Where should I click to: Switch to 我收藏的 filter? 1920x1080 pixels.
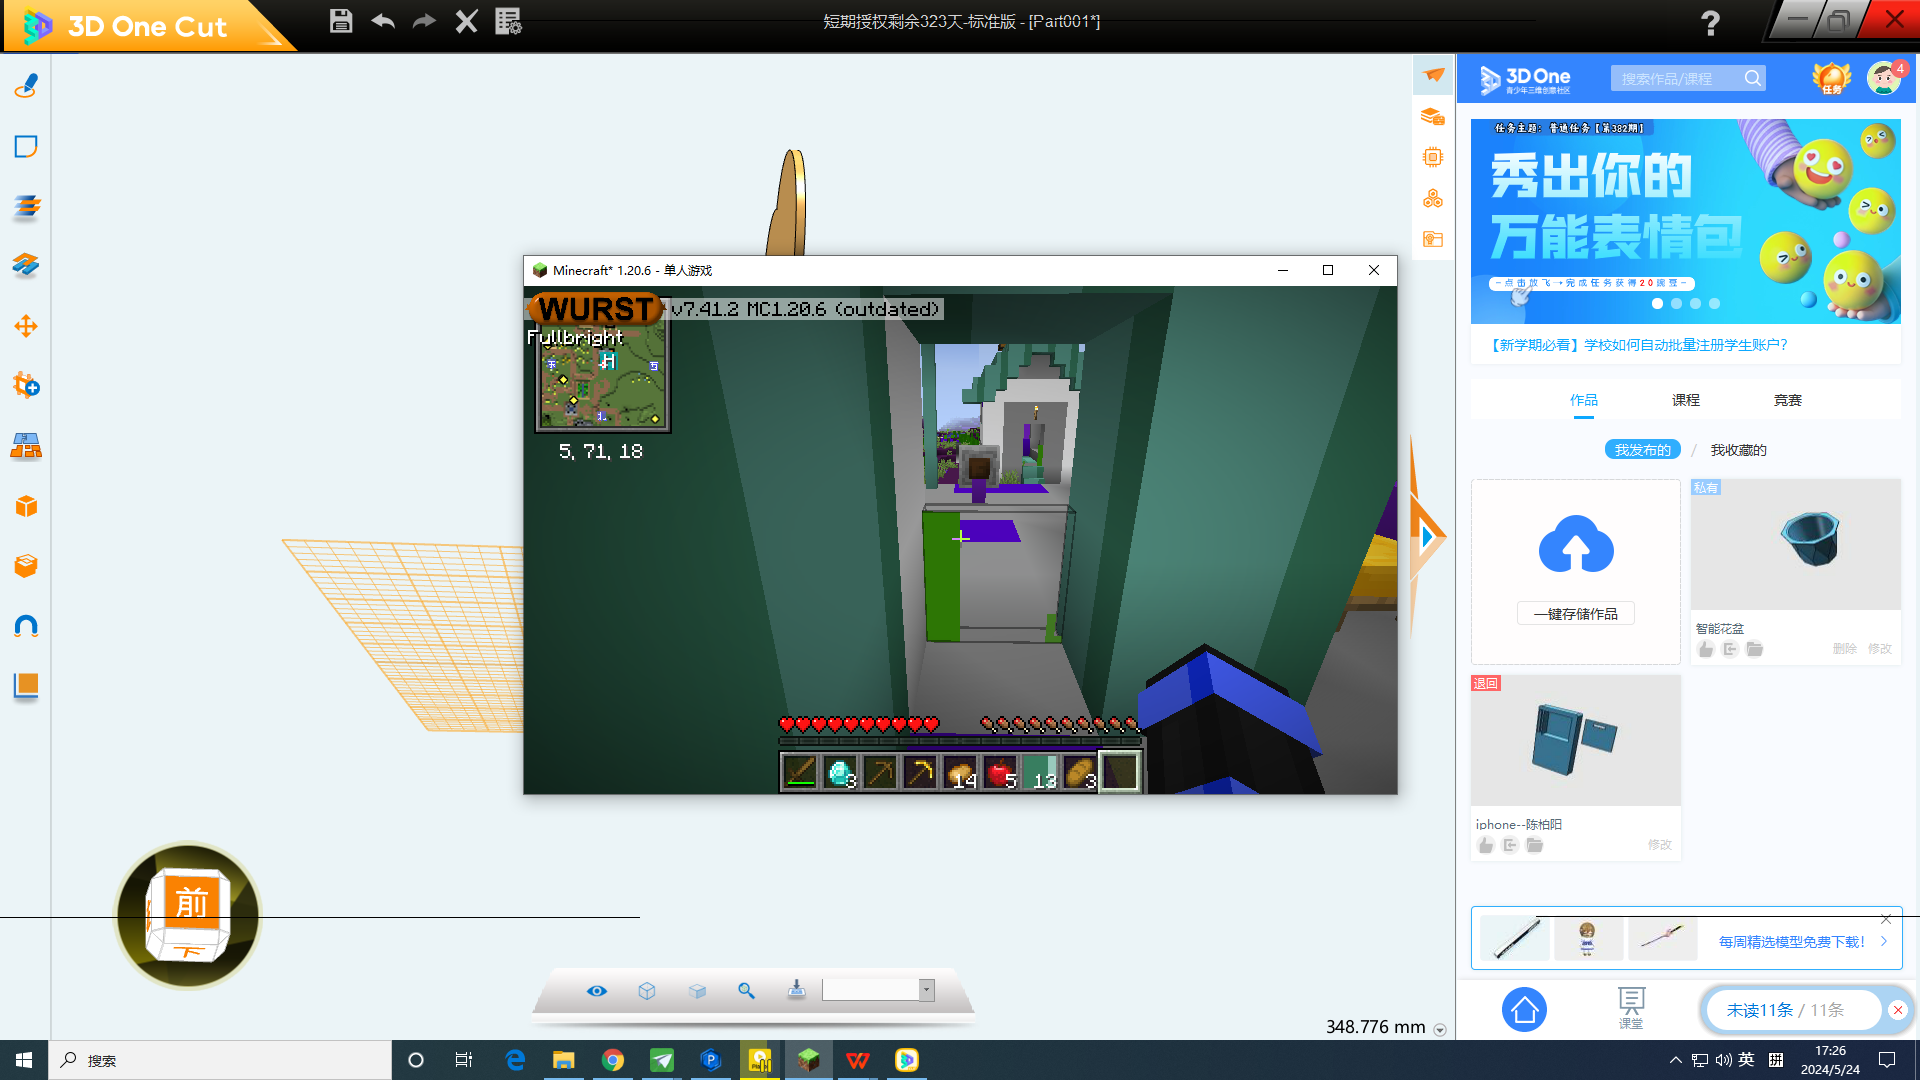coord(1738,450)
